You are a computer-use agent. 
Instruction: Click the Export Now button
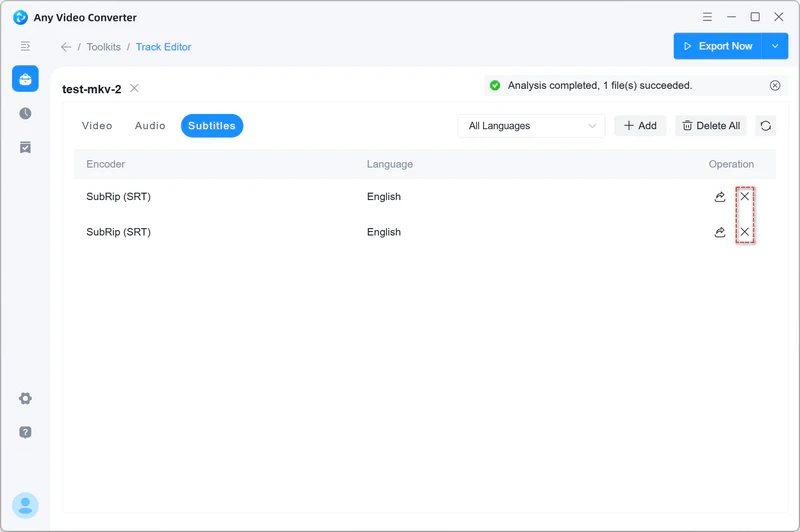click(717, 46)
